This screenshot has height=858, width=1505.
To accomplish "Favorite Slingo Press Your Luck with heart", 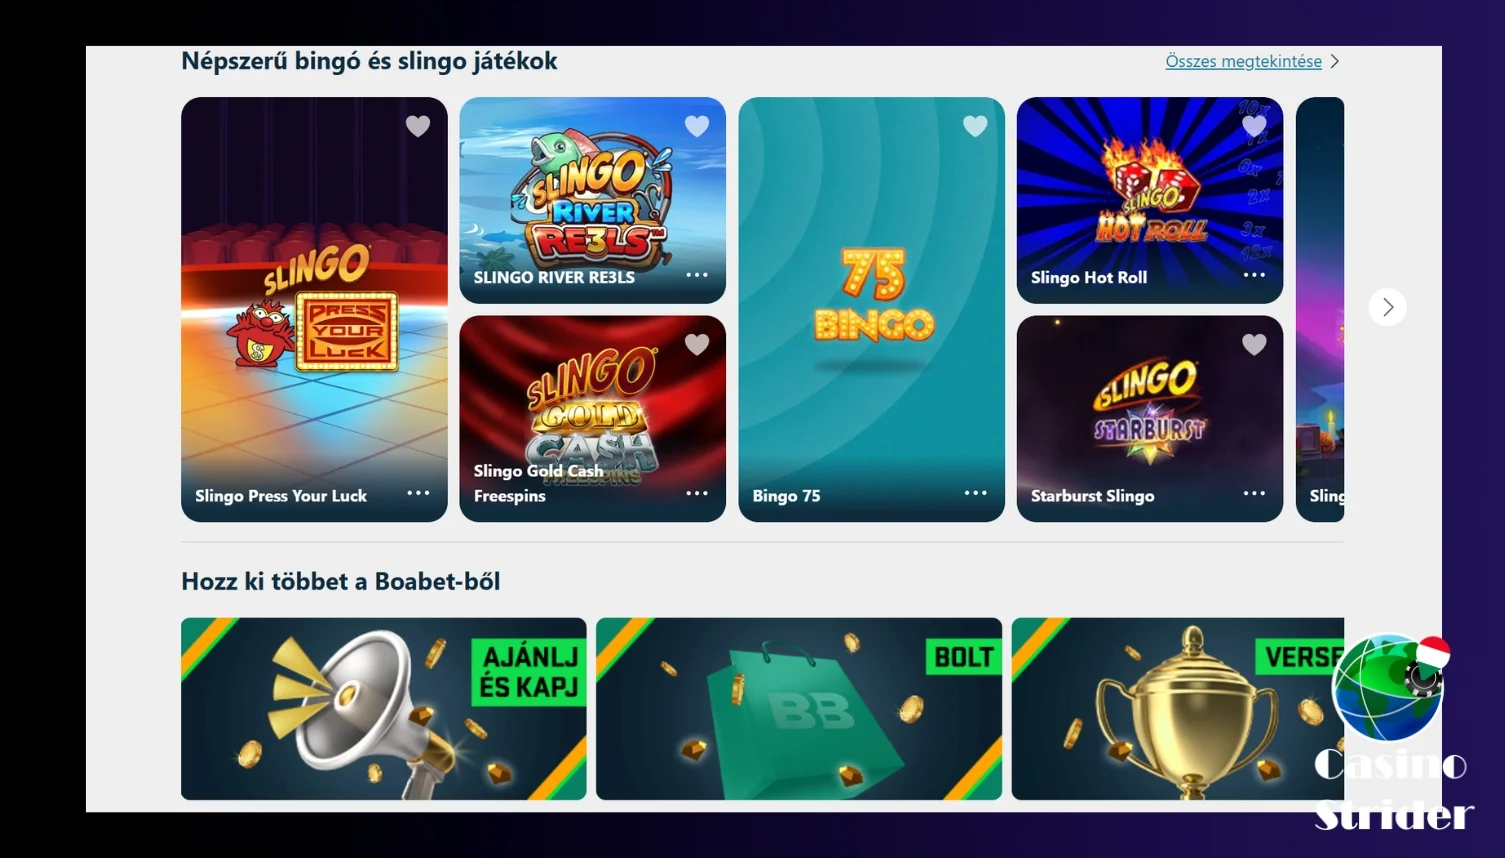I will coord(418,126).
